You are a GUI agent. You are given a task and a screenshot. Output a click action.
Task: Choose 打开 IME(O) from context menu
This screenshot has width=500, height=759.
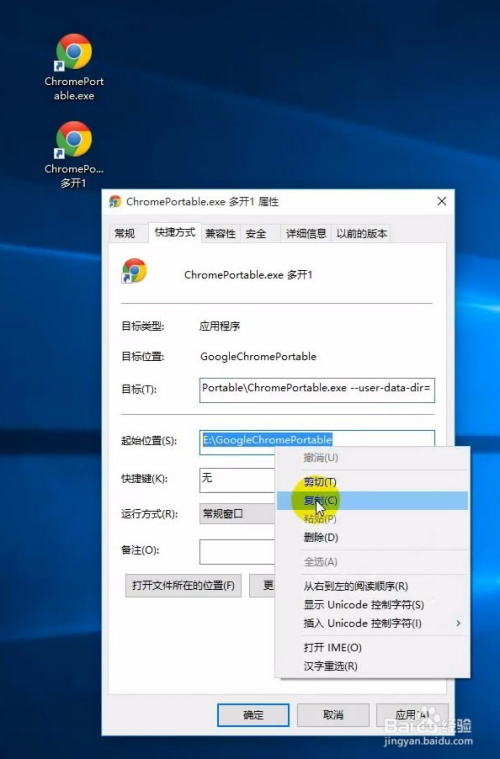pos(372,648)
